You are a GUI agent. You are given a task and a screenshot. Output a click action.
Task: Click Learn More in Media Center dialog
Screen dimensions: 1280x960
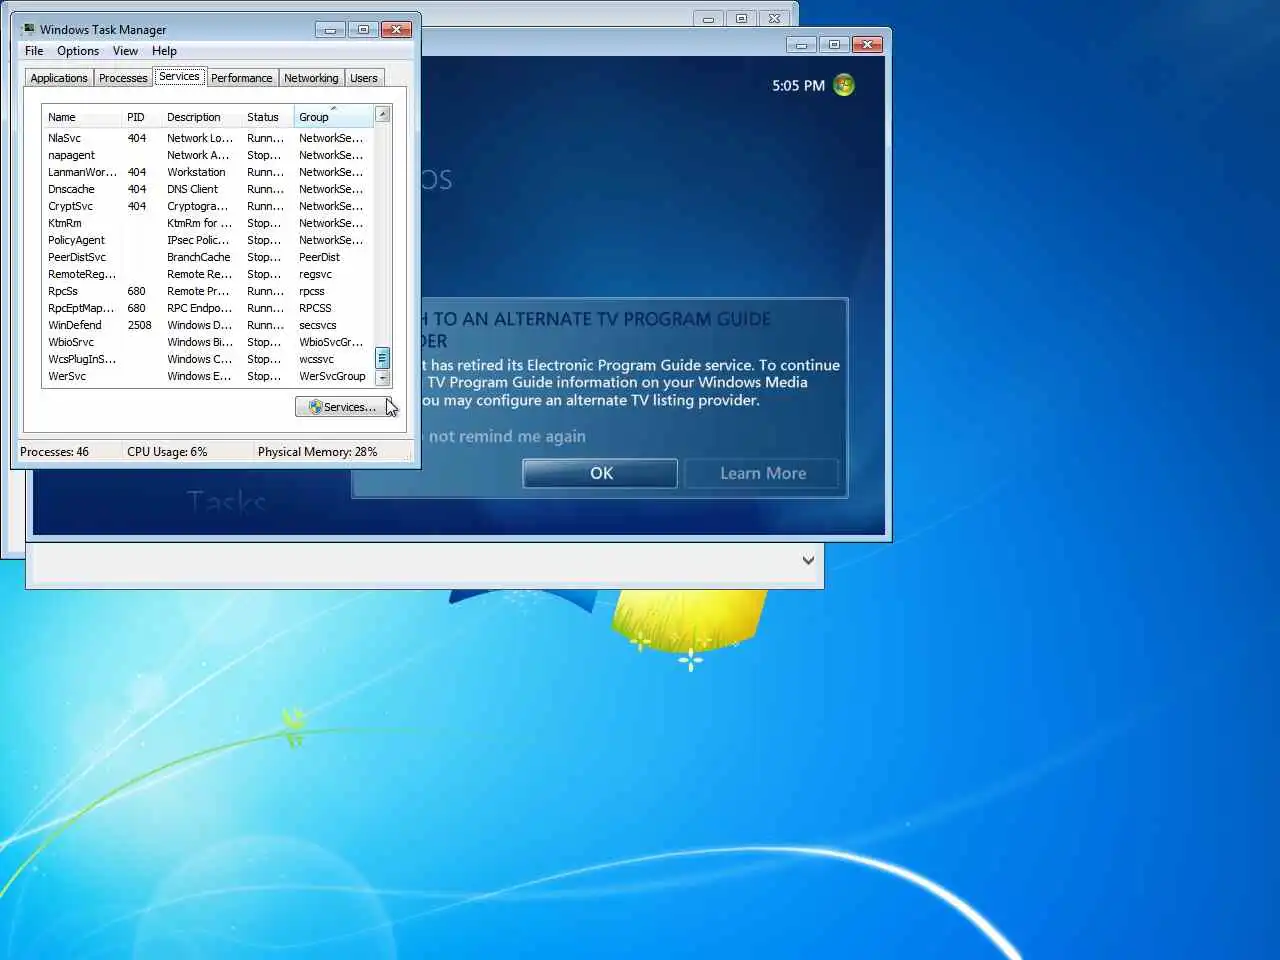point(762,473)
